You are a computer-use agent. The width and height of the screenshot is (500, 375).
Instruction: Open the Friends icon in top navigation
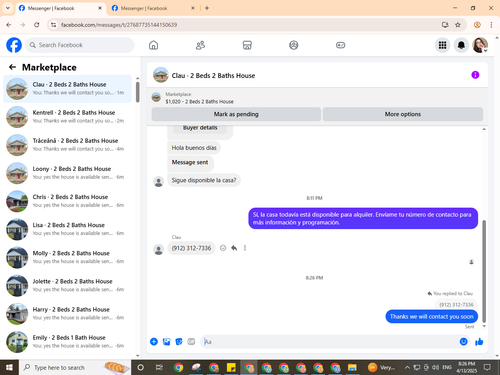pos(200,45)
